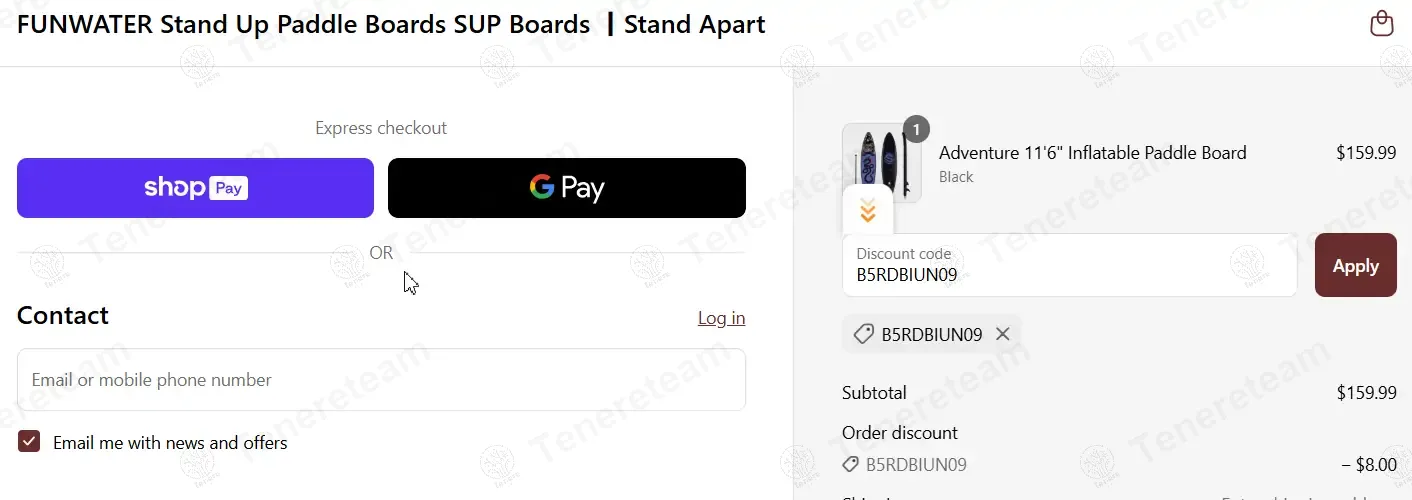The width and height of the screenshot is (1412, 500).
Task: Click the Express checkout label
Action: click(x=381, y=128)
